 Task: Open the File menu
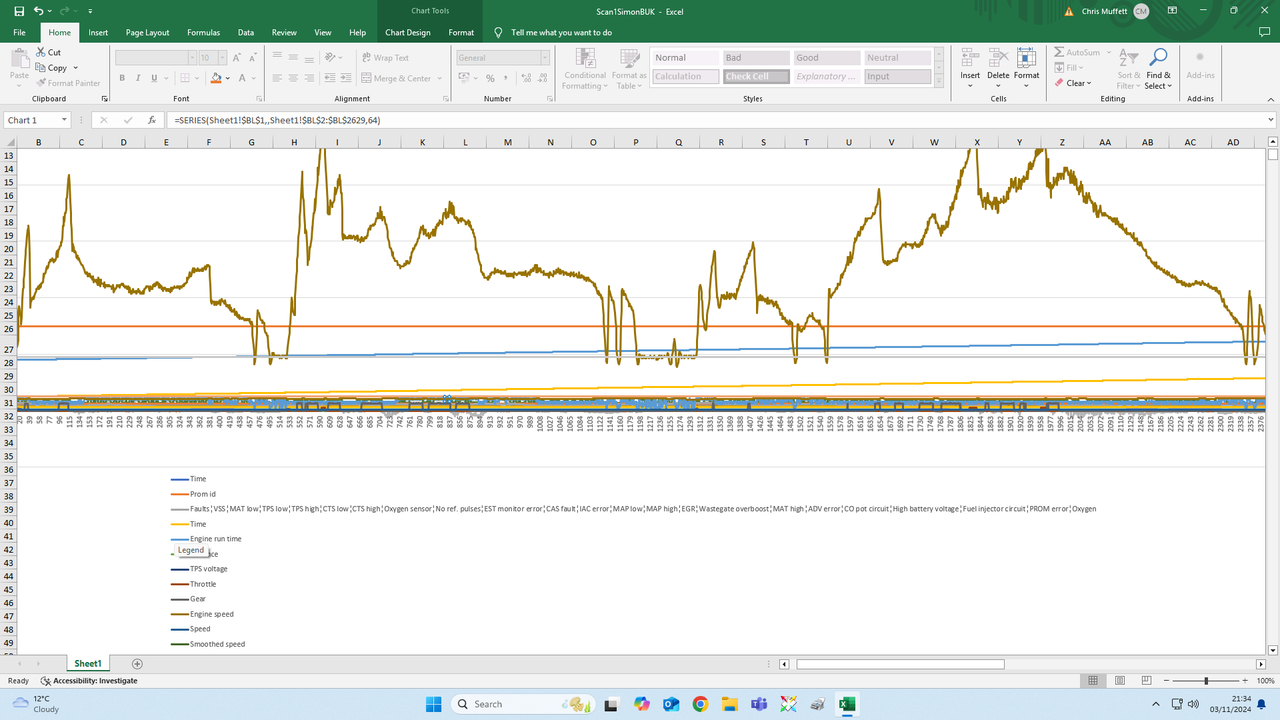pos(19,32)
